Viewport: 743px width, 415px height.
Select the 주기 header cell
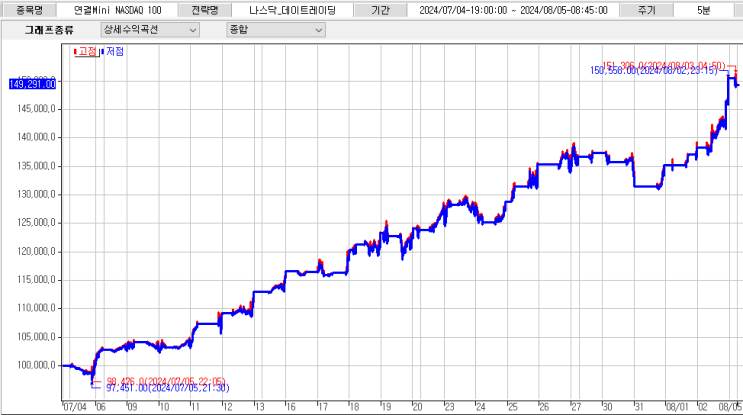pyautogui.click(x=646, y=10)
